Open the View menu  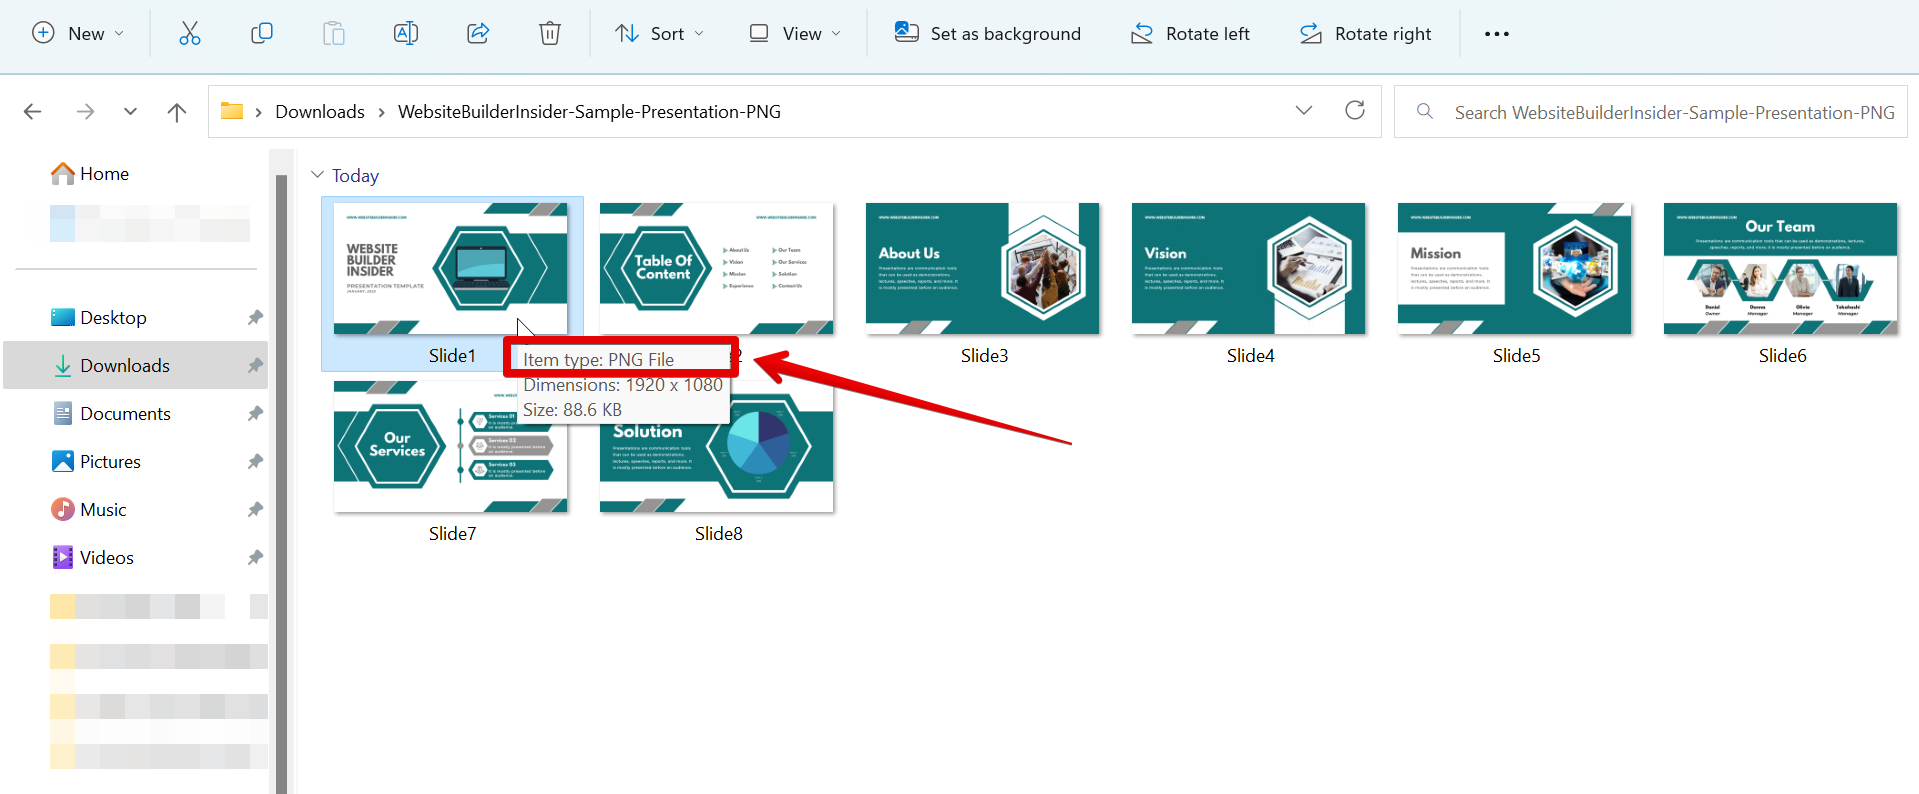(x=795, y=34)
